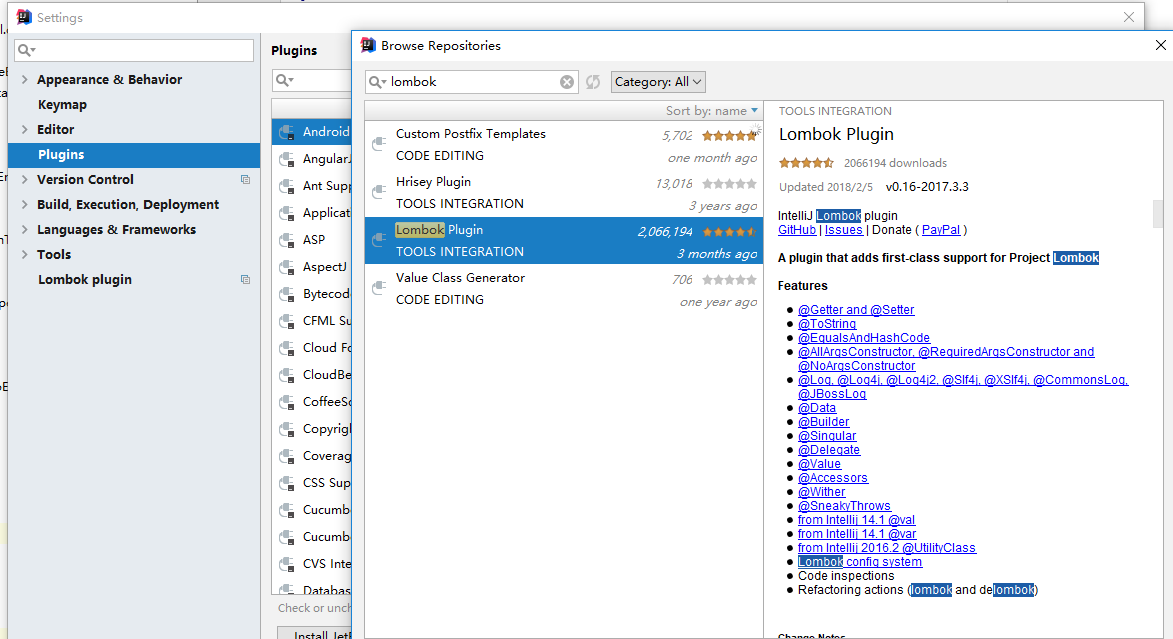Click the Settings search field

(134, 50)
